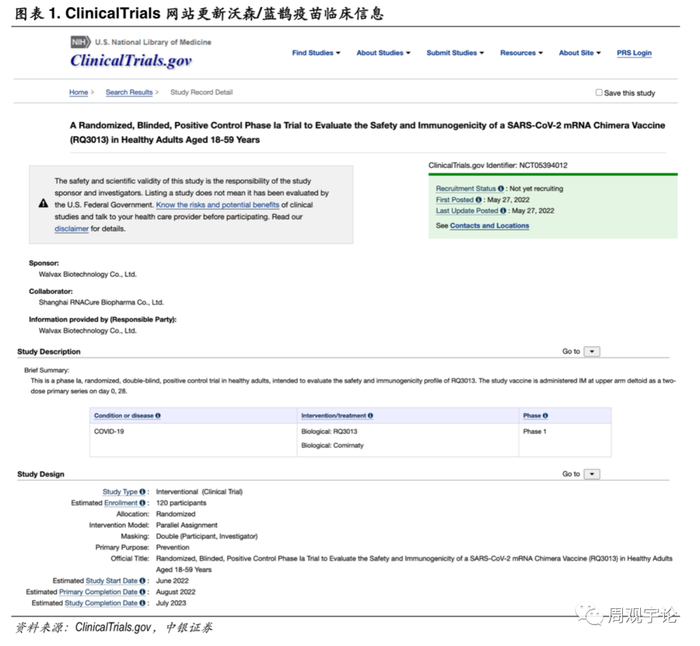This screenshot has height=646, width=700.
Task: Click the Study Completion Date link
Action: (x=101, y=603)
